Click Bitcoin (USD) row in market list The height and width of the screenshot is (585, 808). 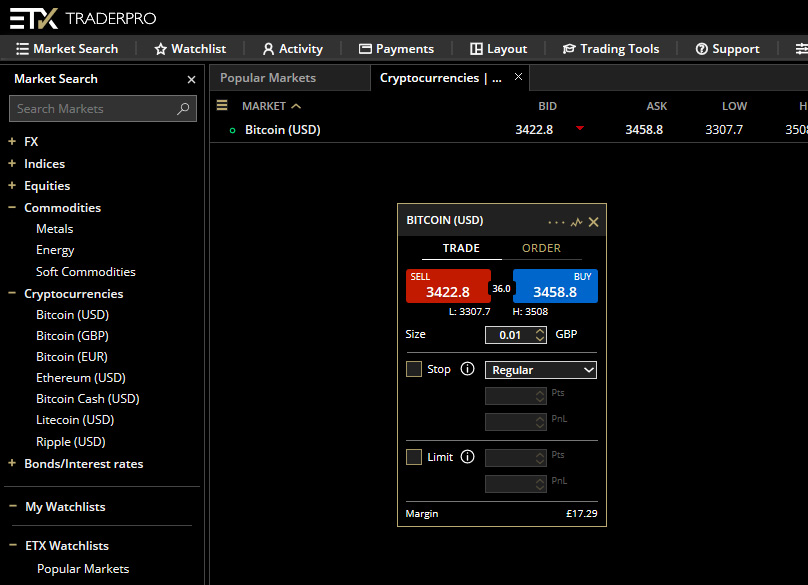tap(509, 130)
